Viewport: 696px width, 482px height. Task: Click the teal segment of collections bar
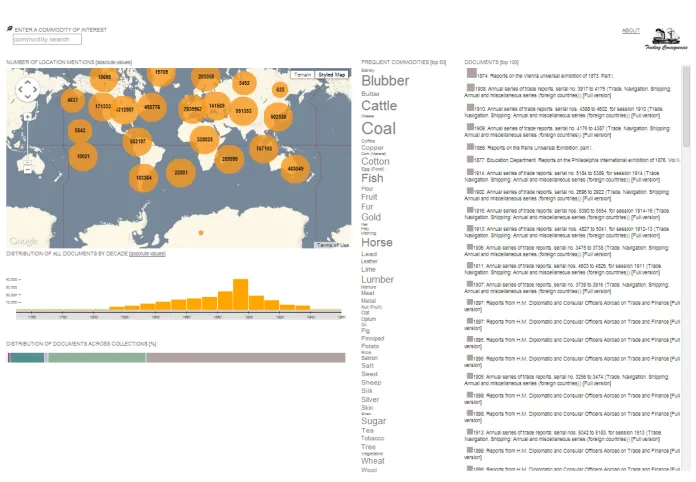tap(27, 358)
